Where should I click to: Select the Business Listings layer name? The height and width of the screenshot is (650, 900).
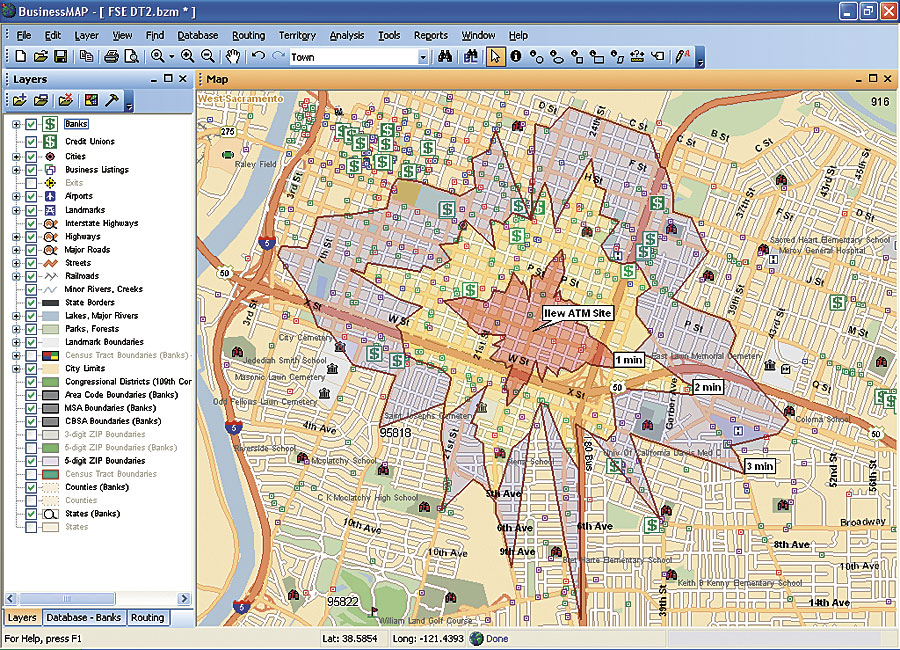pyautogui.click(x=96, y=170)
